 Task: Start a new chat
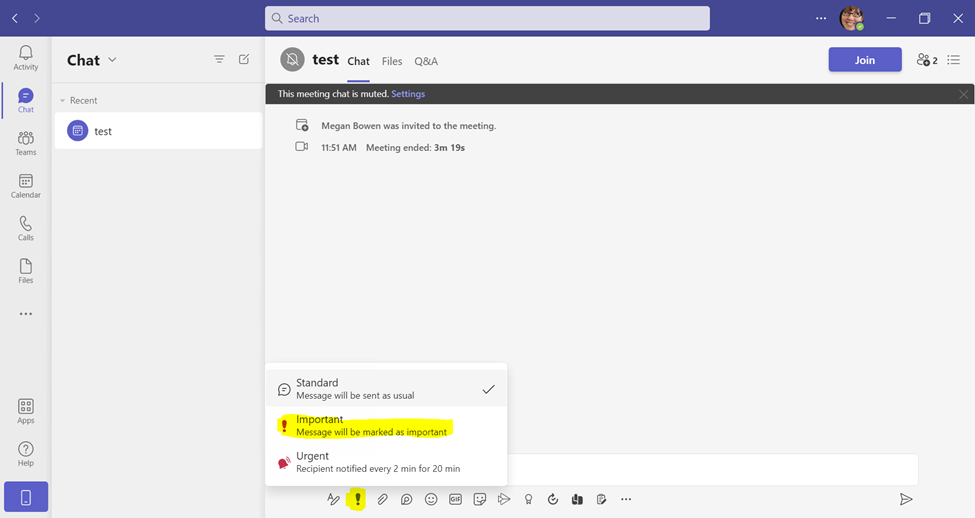coord(244,59)
